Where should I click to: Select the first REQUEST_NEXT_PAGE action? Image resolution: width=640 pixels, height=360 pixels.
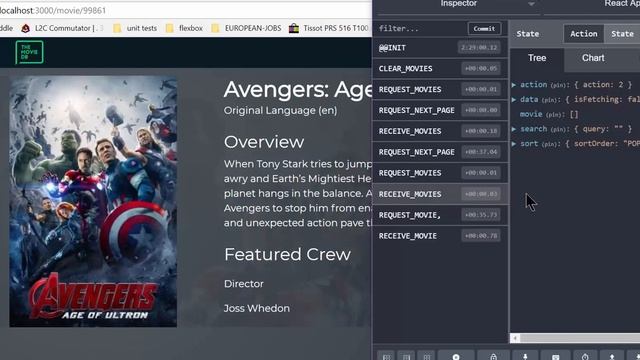440,110
